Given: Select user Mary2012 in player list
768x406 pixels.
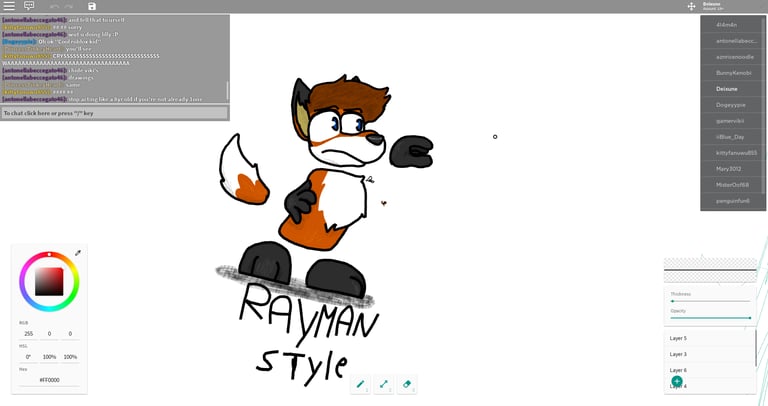Looking at the screenshot, I should pyautogui.click(x=733, y=169).
